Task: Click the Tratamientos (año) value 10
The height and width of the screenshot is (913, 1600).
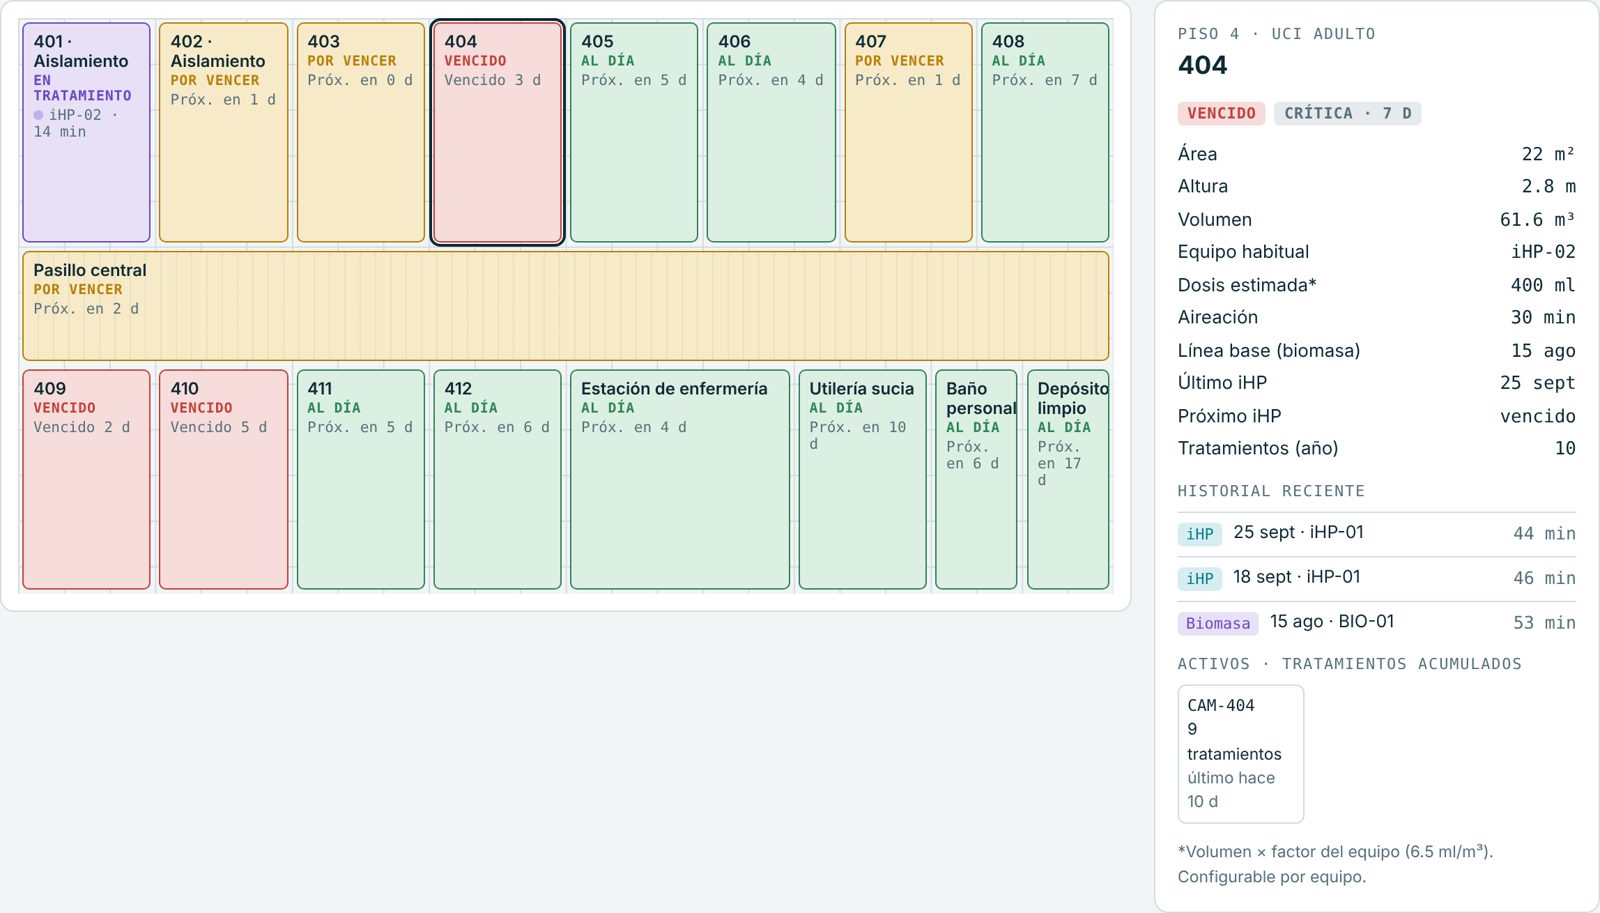Action: point(1565,448)
